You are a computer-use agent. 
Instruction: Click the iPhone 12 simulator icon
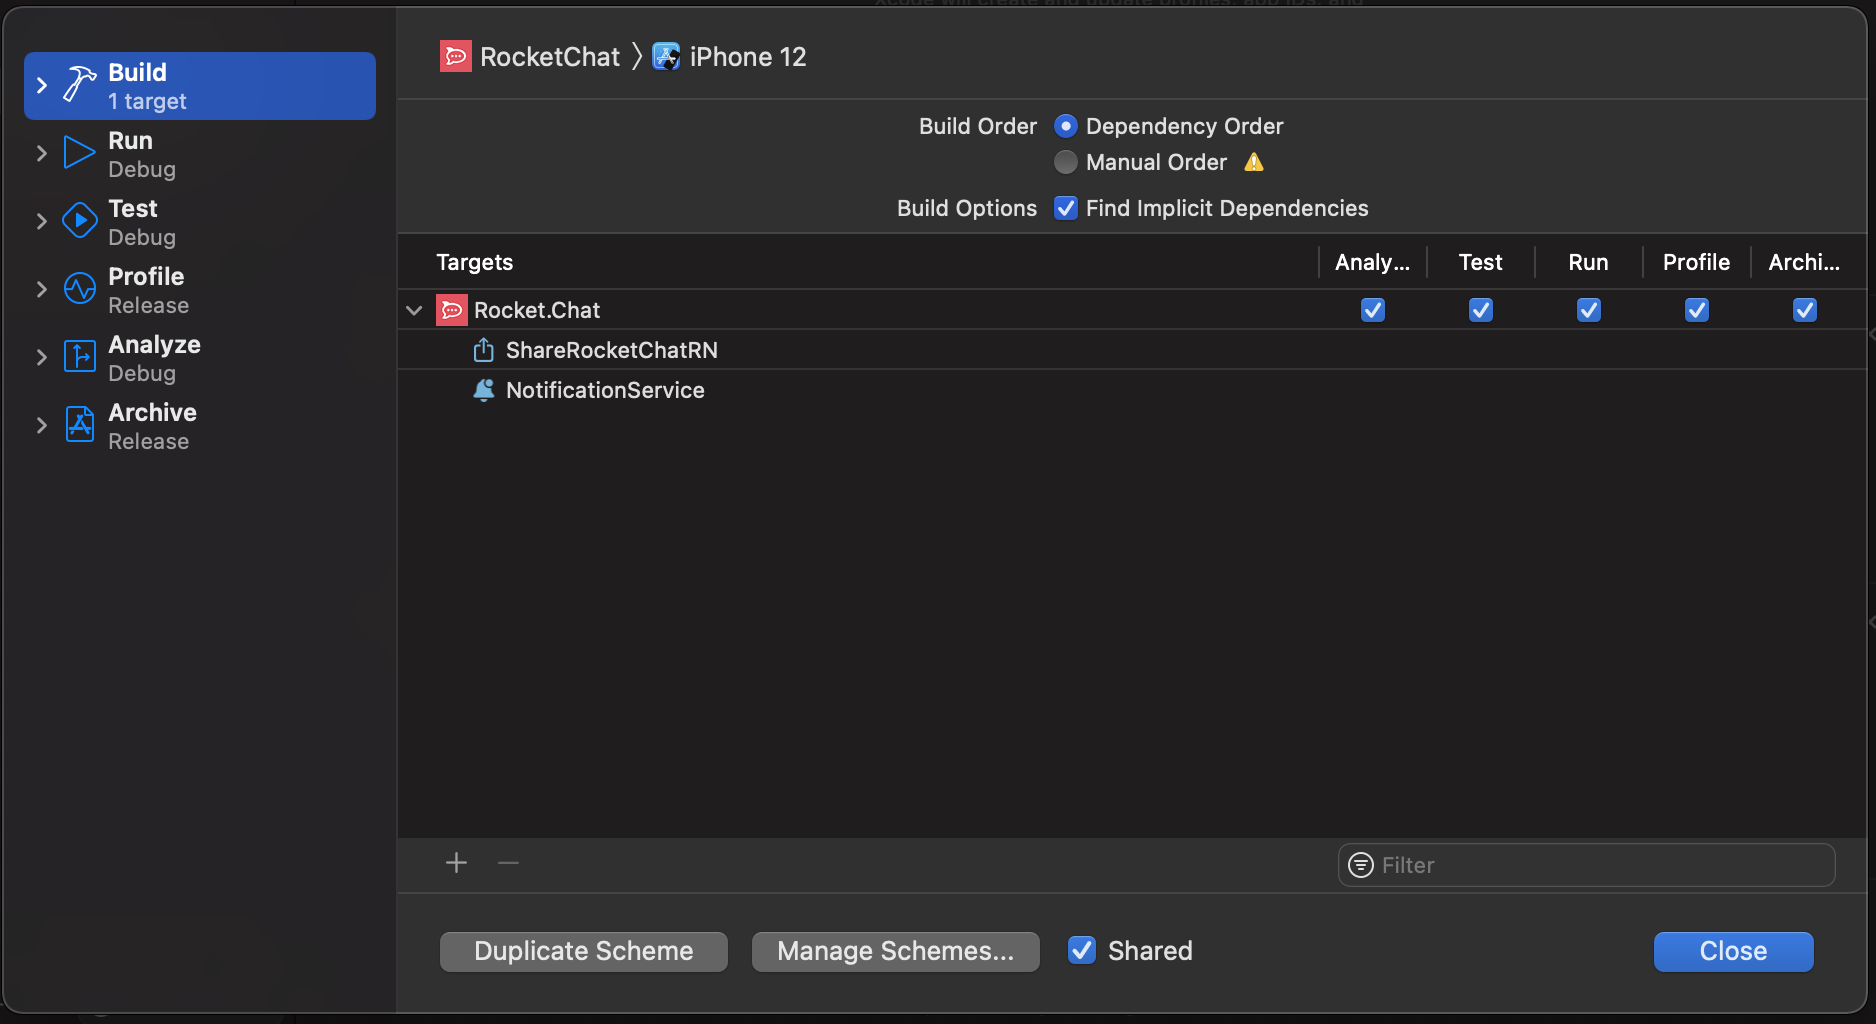pyautogui.click(x=666, y=56)
